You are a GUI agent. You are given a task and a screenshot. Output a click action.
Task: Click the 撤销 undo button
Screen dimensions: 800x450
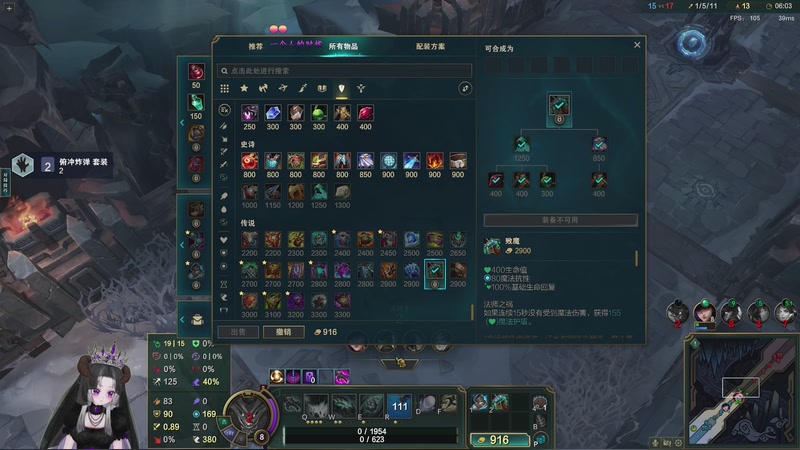click(x=284, y=332)
